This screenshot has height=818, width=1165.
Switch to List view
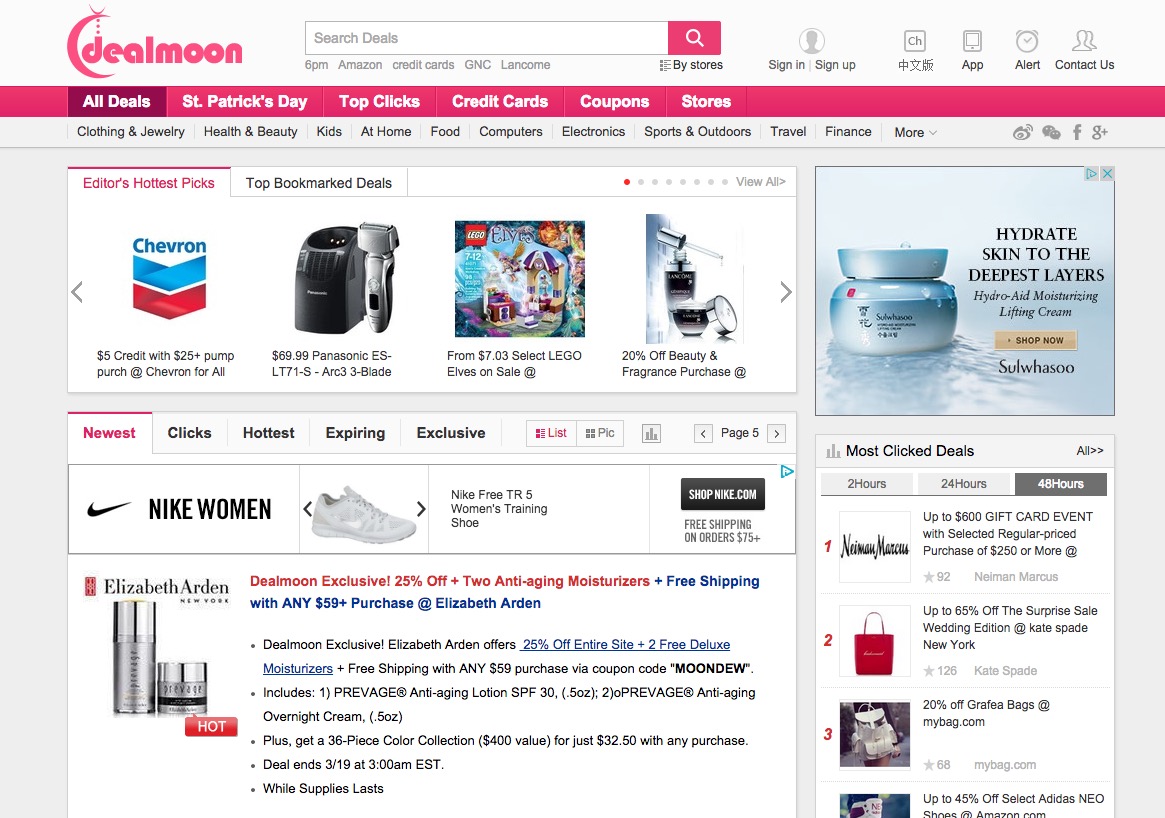(551, 433)
